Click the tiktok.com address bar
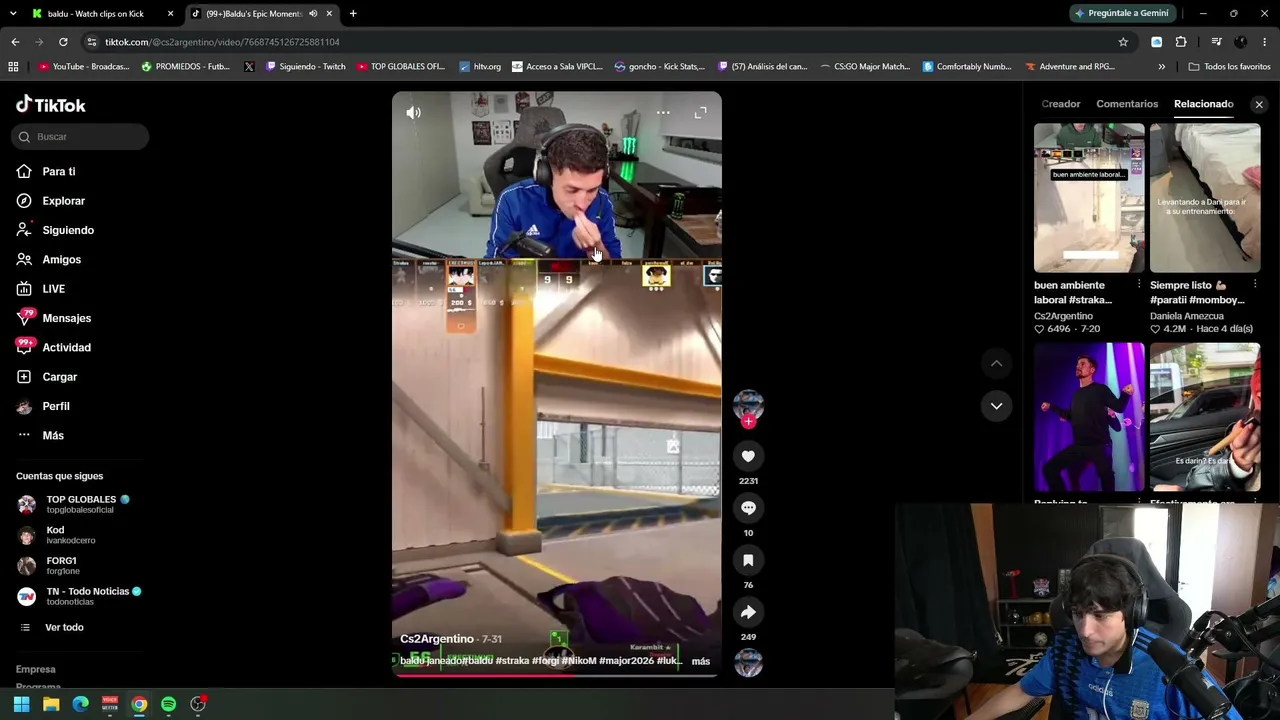This screenshot has height=720, width=1280. pyautogui.click(x=600, y=42)
